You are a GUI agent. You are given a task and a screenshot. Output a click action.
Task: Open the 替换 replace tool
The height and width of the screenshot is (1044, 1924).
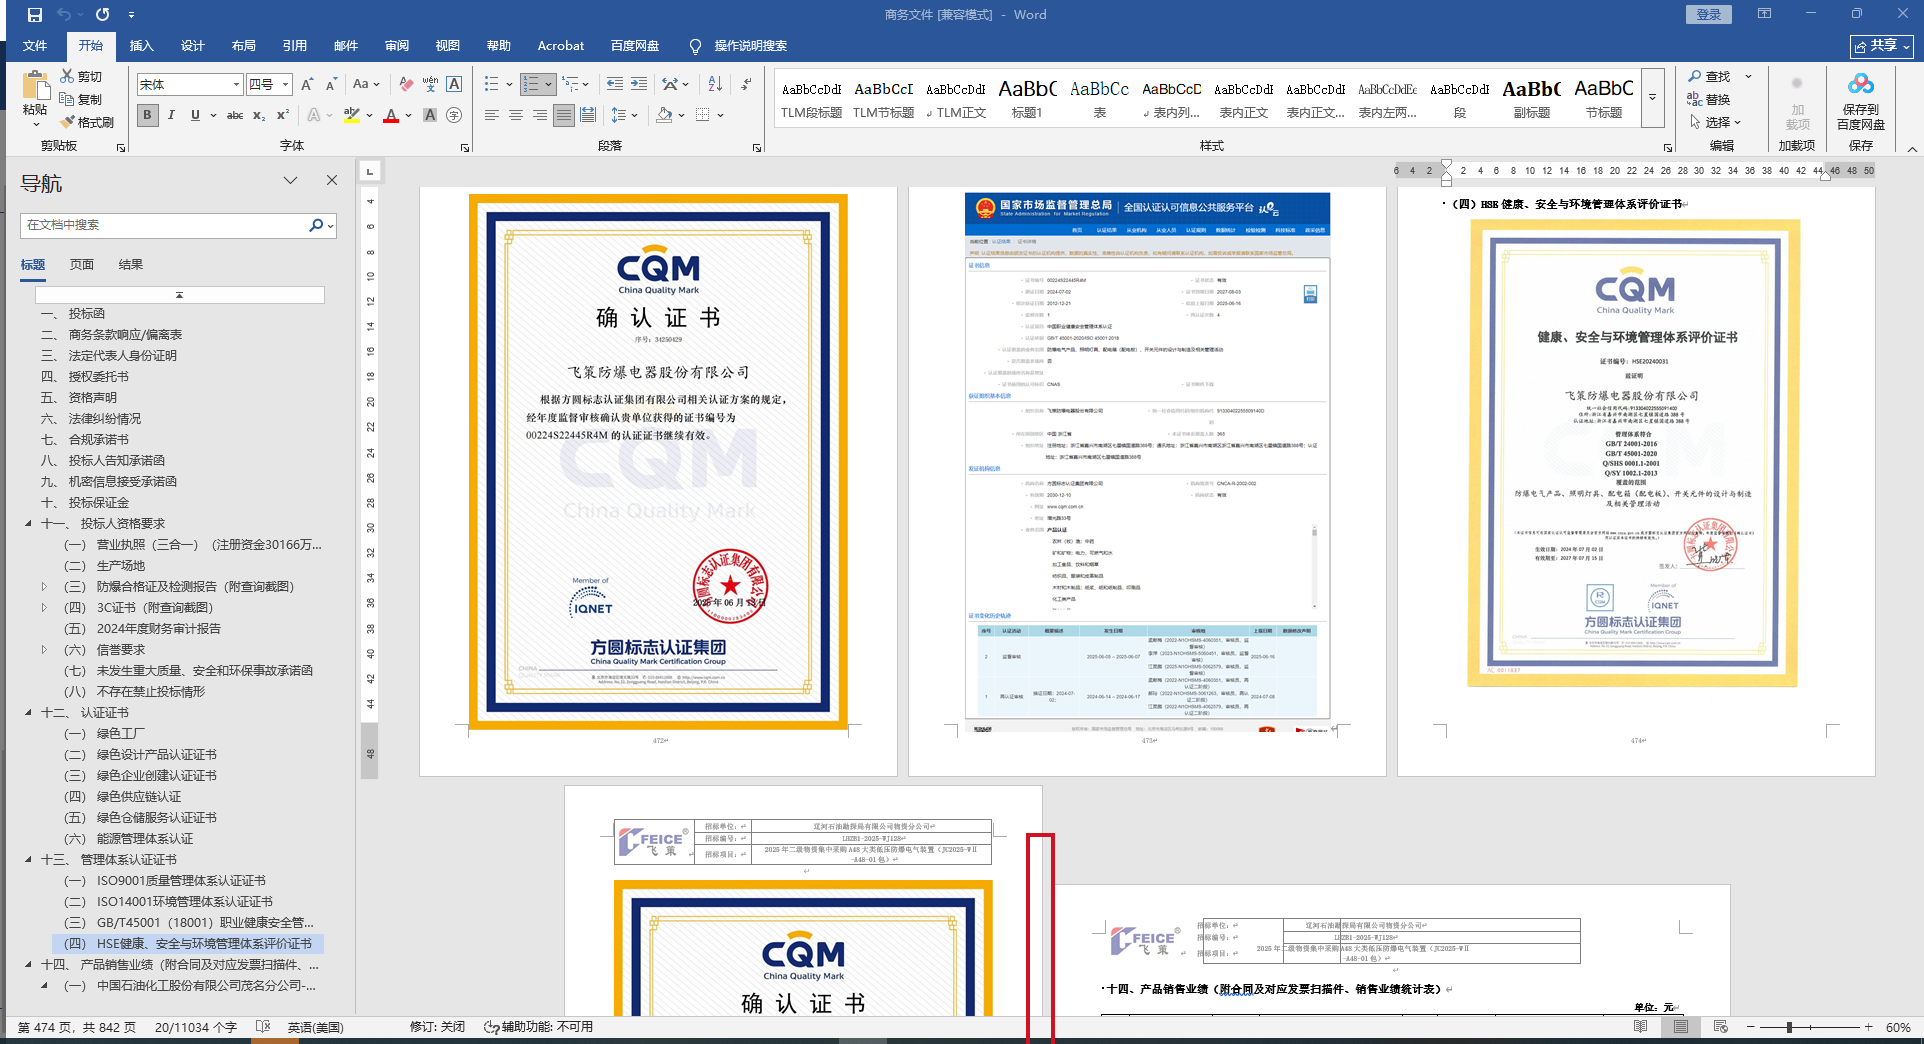1709,99
